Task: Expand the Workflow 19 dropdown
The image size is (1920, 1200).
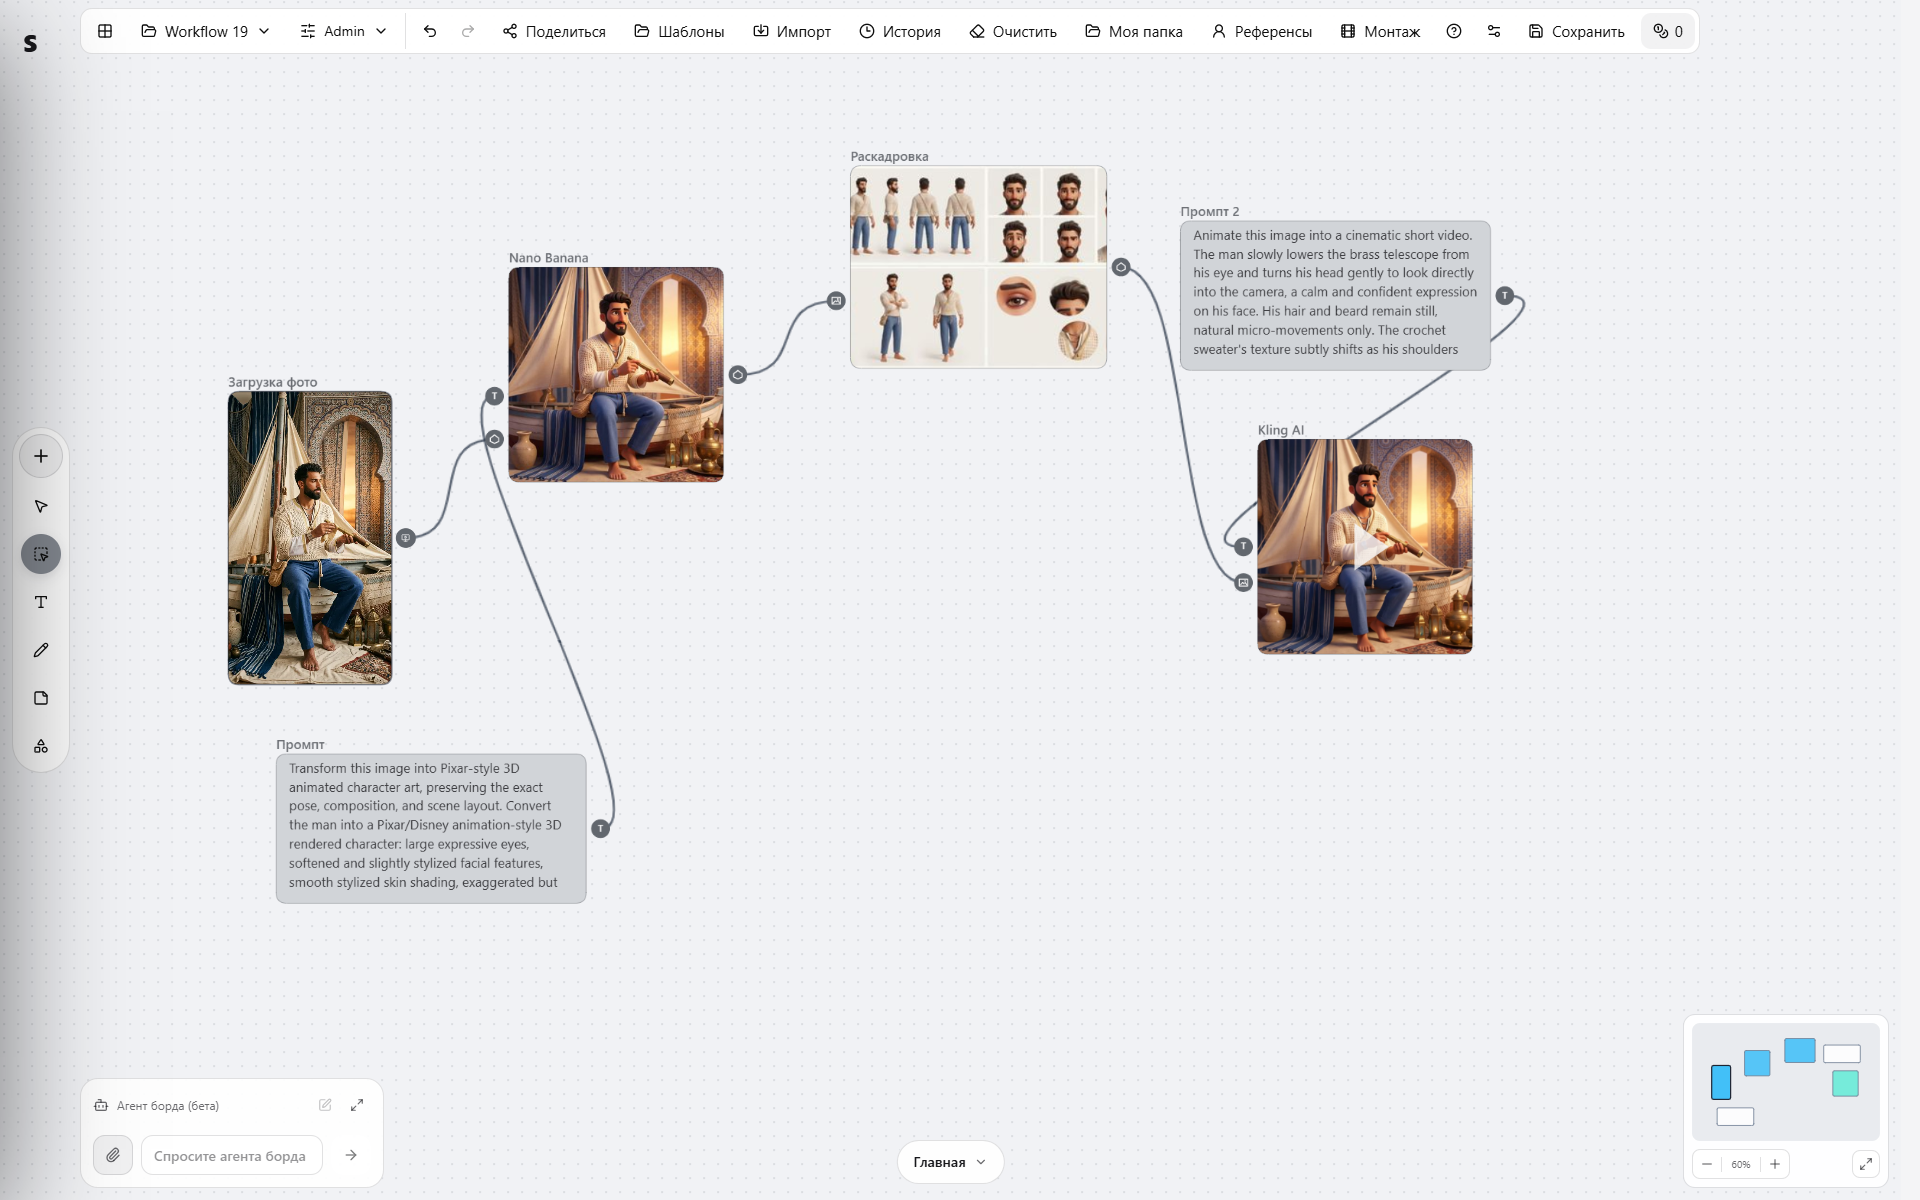Action: click(205, 31)
